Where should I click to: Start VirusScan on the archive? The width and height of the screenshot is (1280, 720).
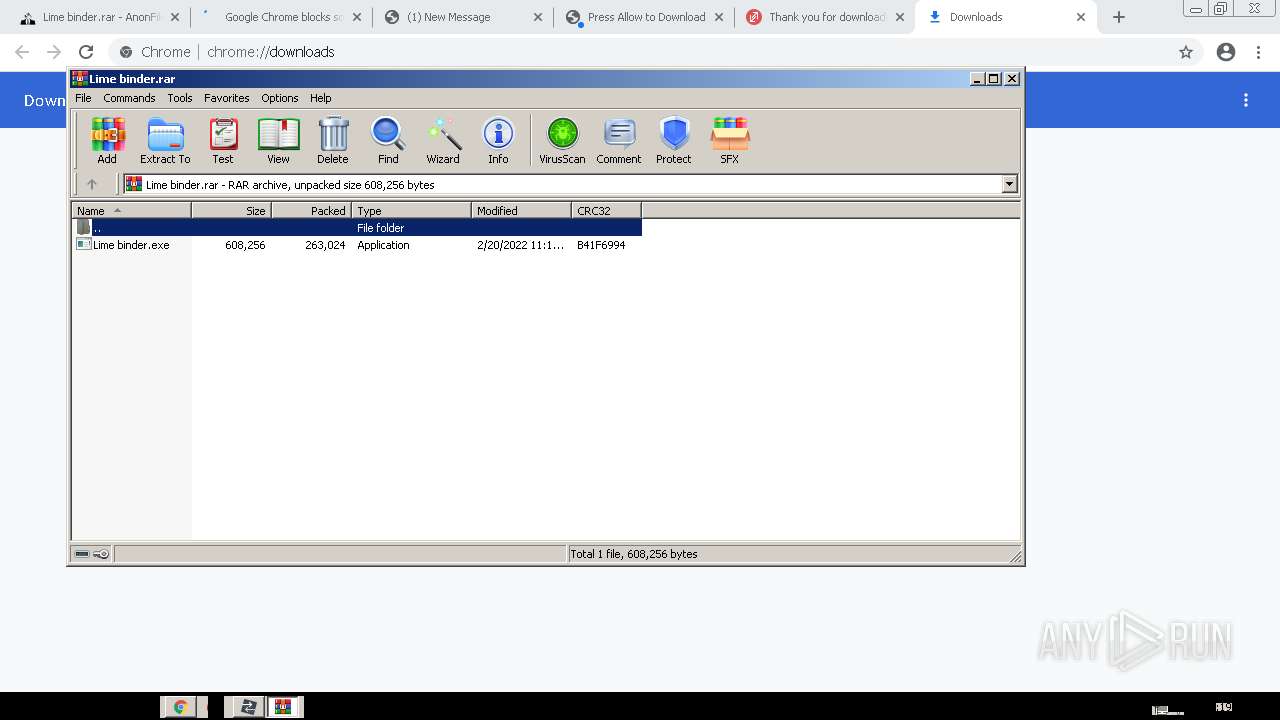(x=562, y=140)
